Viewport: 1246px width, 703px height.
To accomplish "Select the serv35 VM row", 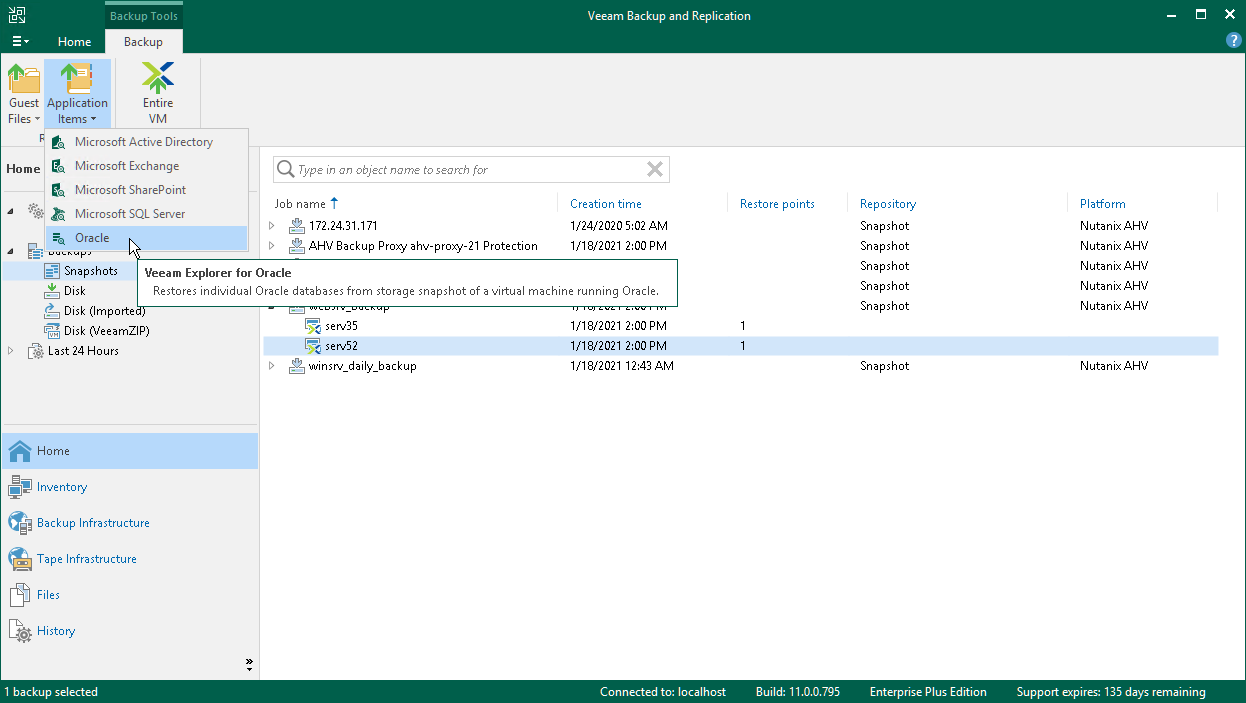I will click(x=741, y=326).
